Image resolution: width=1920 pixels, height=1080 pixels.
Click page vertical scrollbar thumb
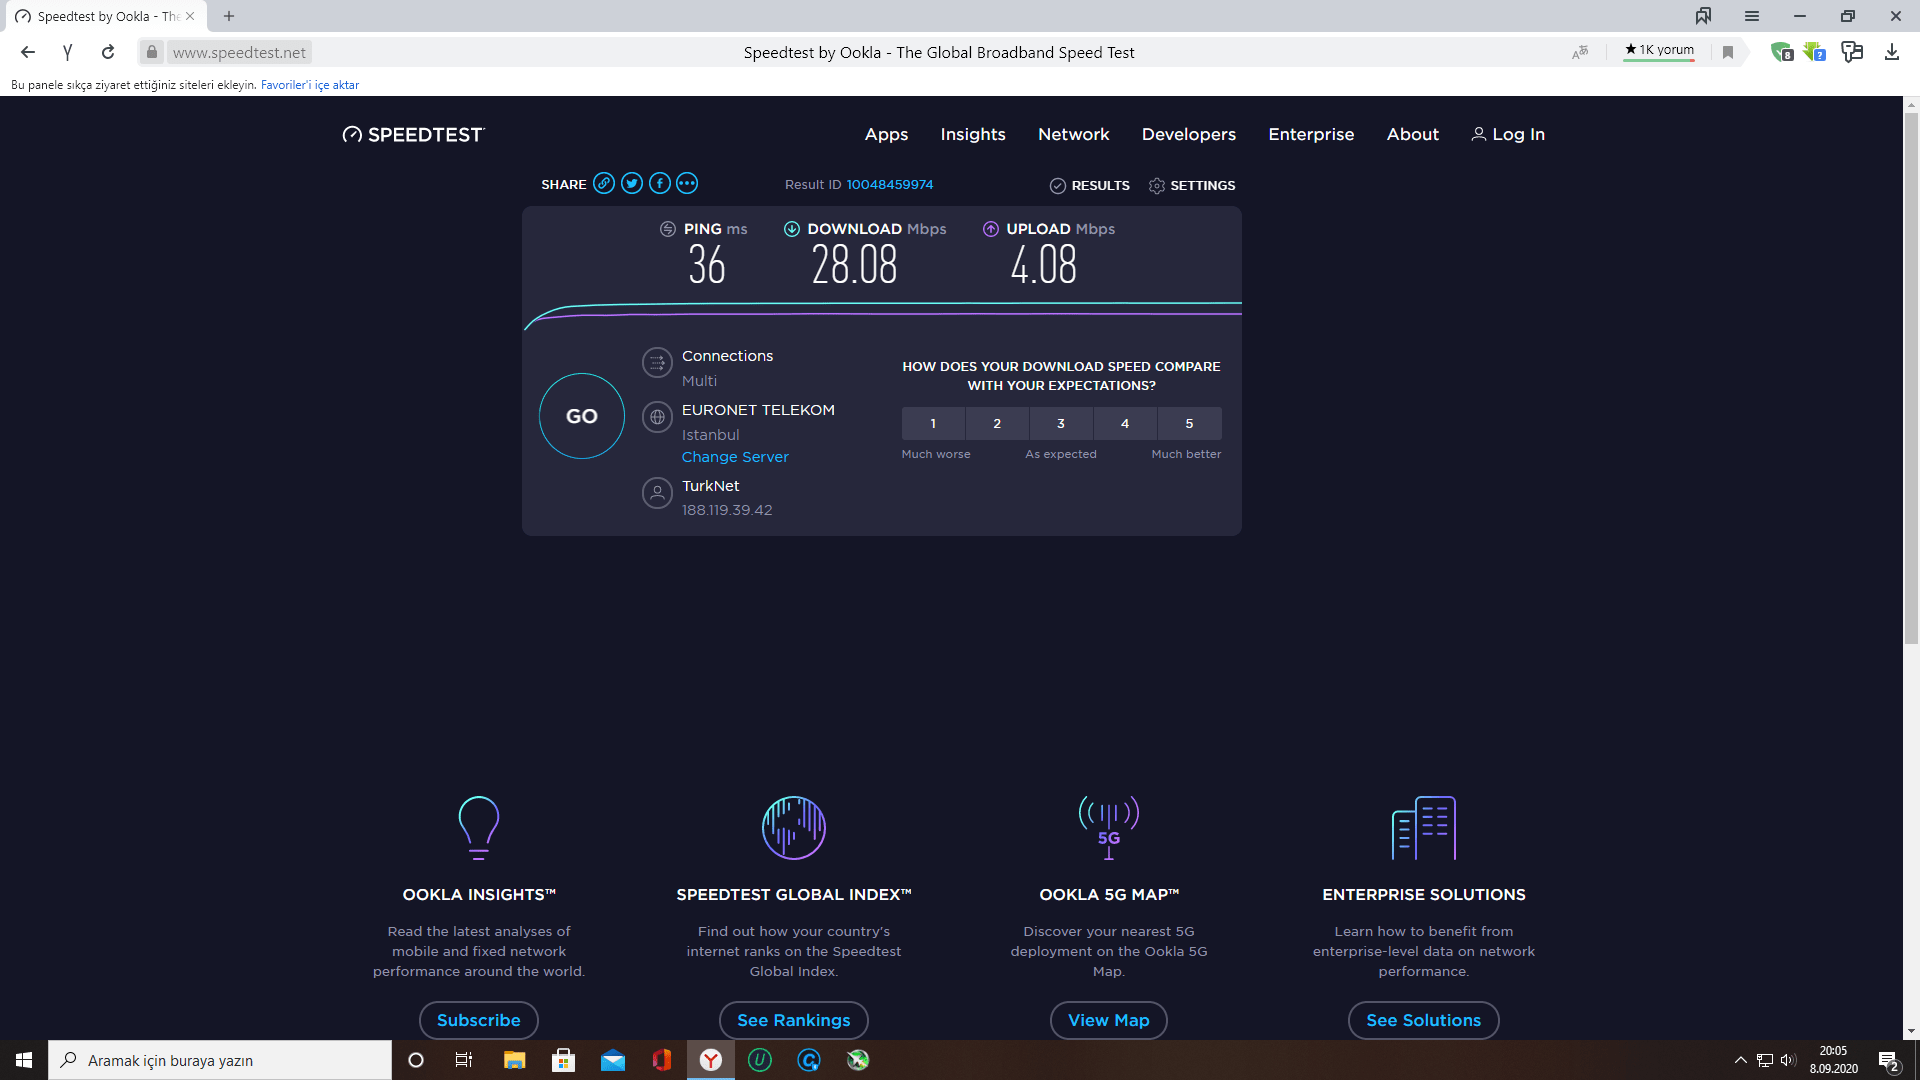1911,380
